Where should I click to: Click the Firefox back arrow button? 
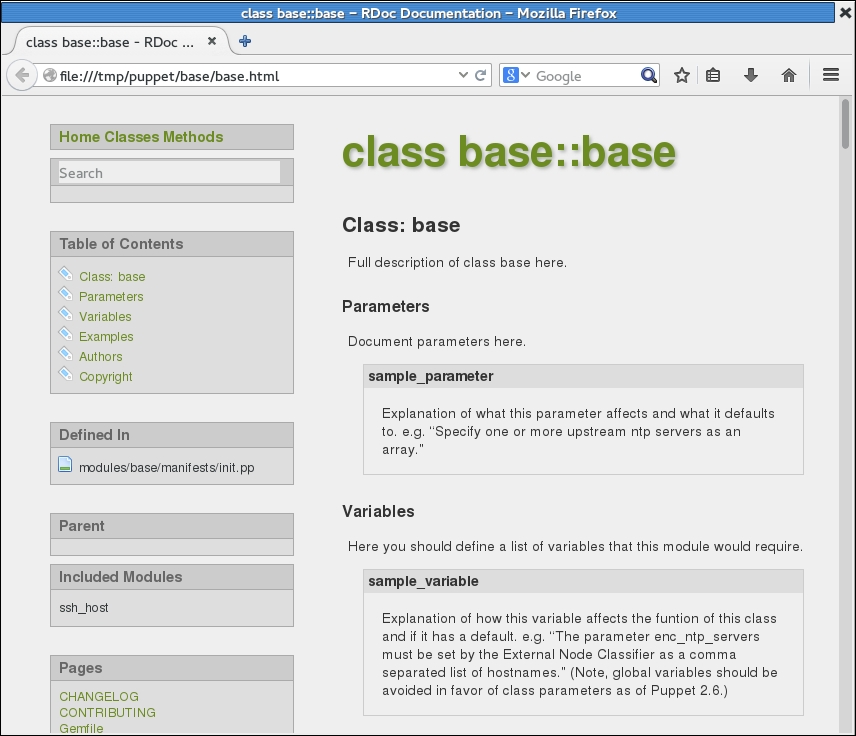[x=22, y=76]
